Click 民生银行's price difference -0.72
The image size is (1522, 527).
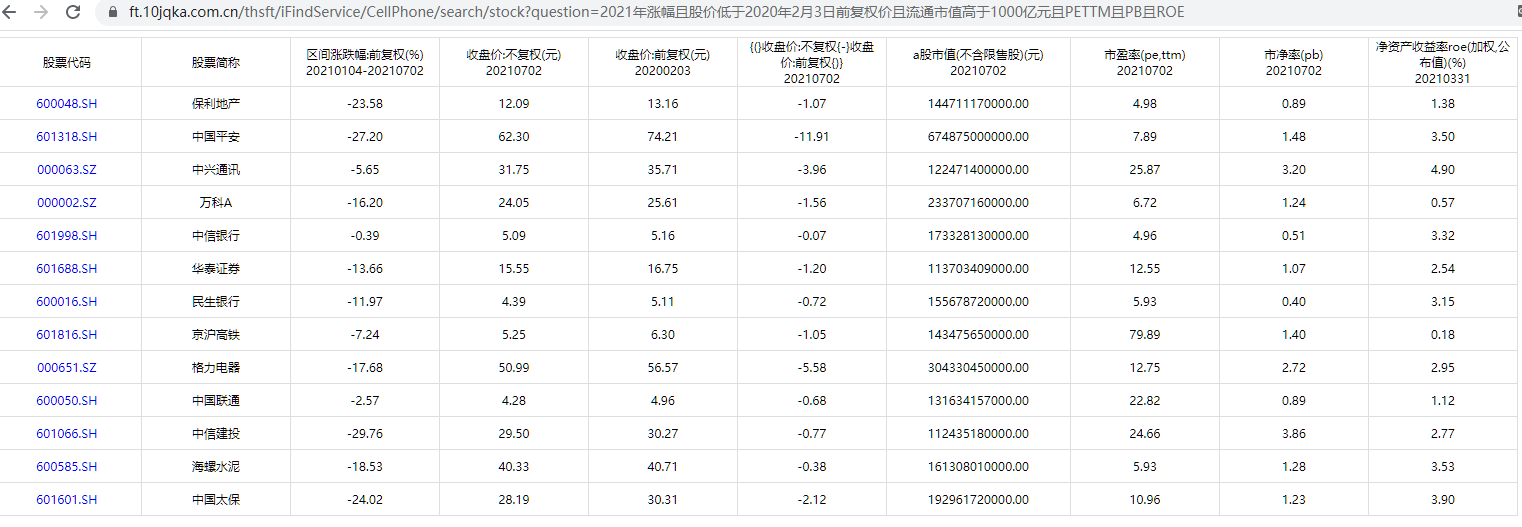812,302
